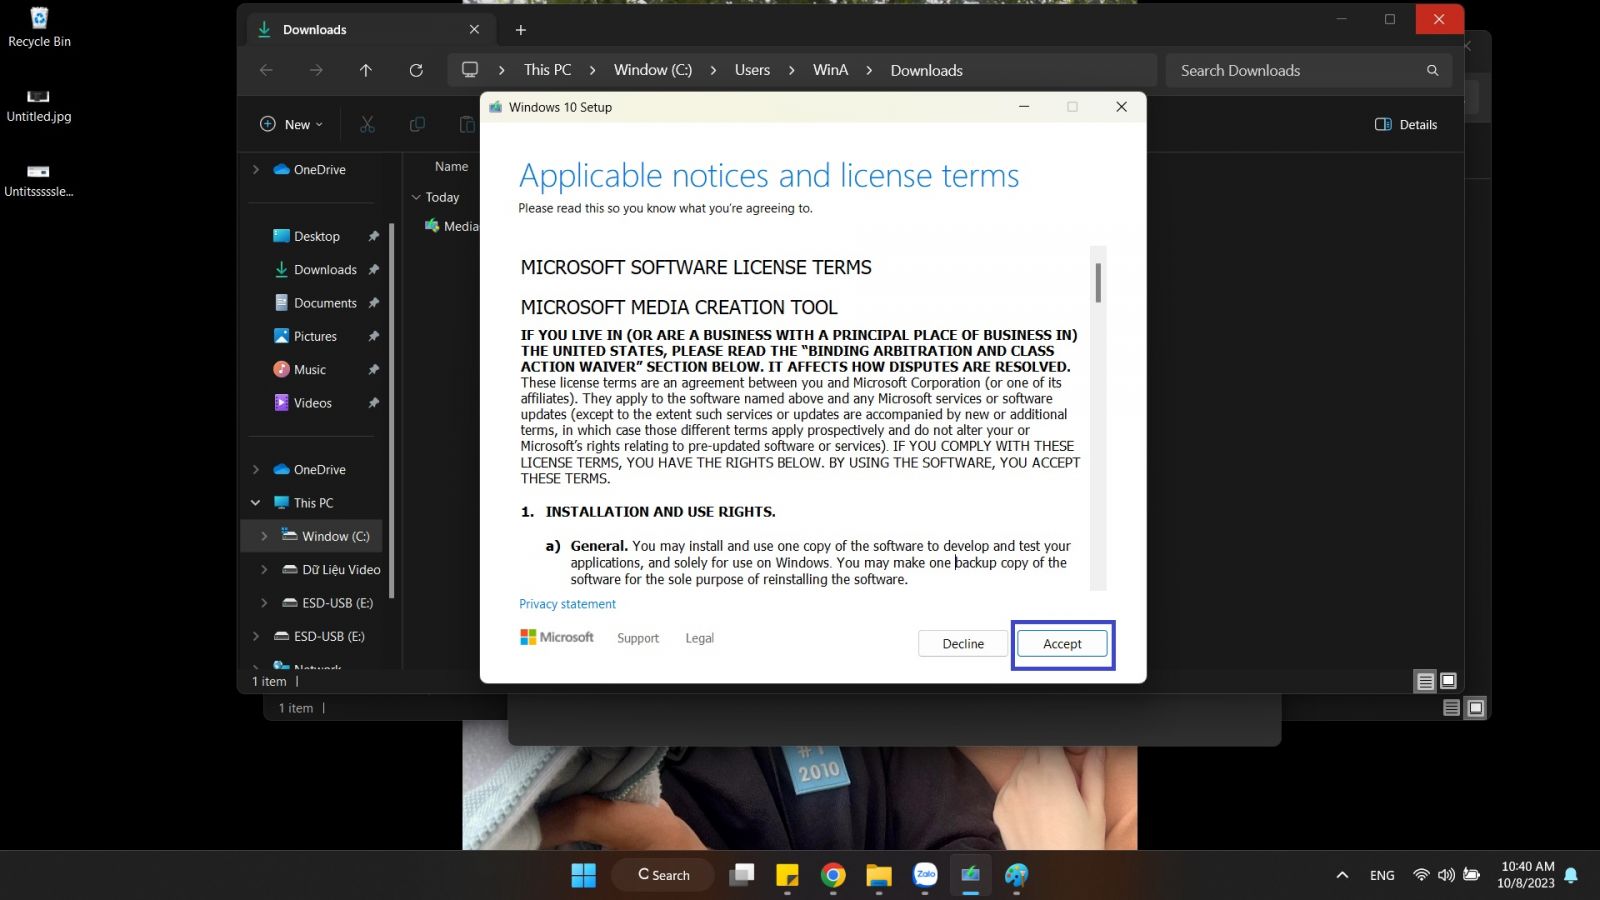Screen dimensions: 1600x900
Task: Go forward in File Explorer
Action: (316, 70)
